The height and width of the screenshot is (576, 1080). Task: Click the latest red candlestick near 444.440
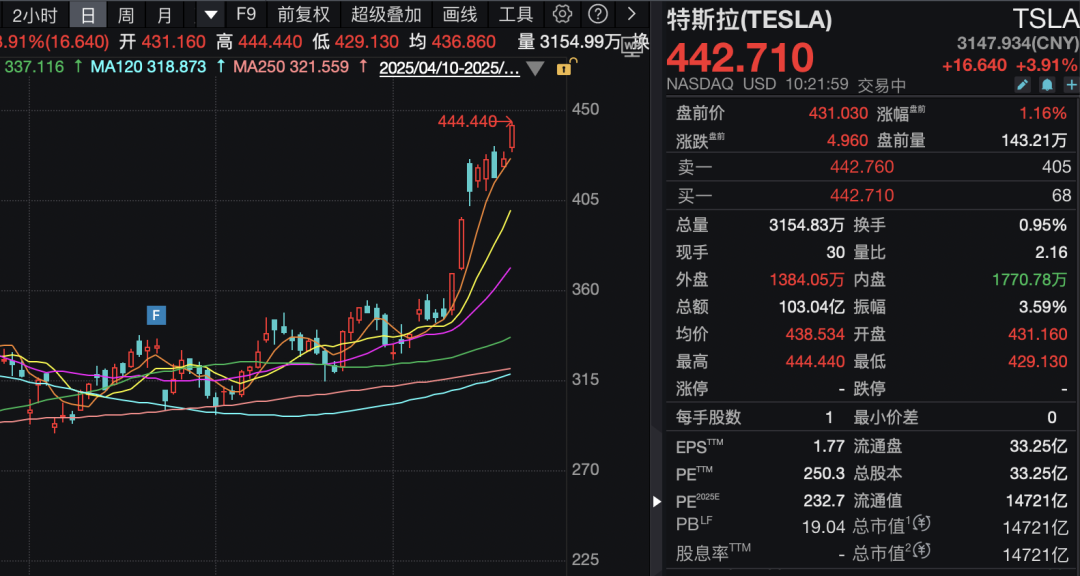[512, 137]
